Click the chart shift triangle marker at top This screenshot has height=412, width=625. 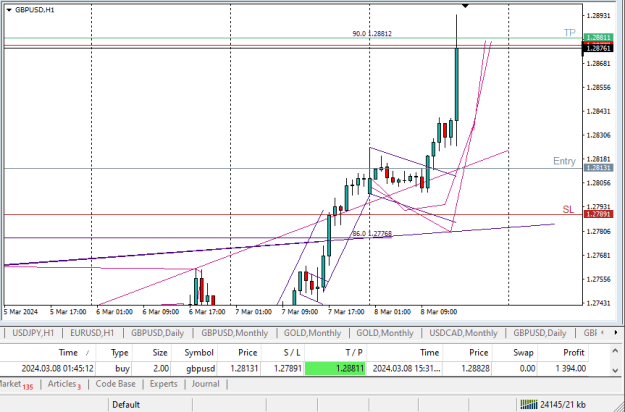coord(465,6)
